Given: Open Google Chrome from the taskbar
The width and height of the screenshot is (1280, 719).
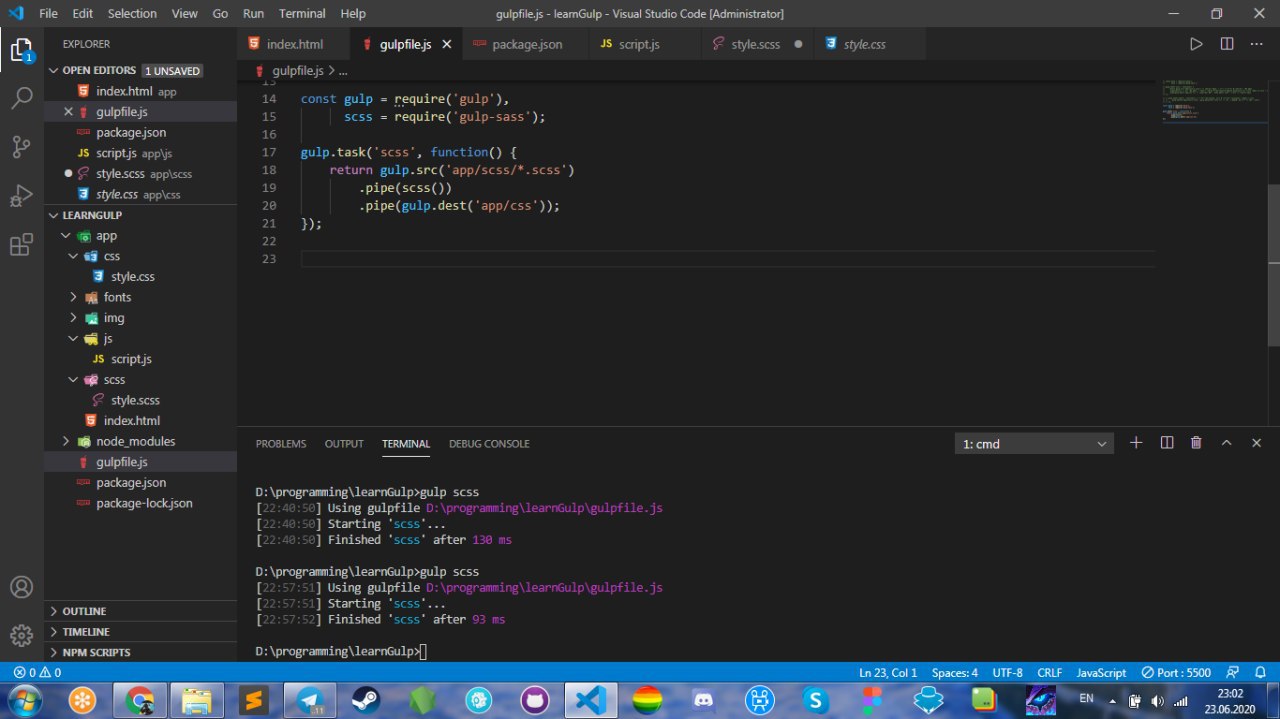Looking at the screenshot, I should [x=139, y=700].
